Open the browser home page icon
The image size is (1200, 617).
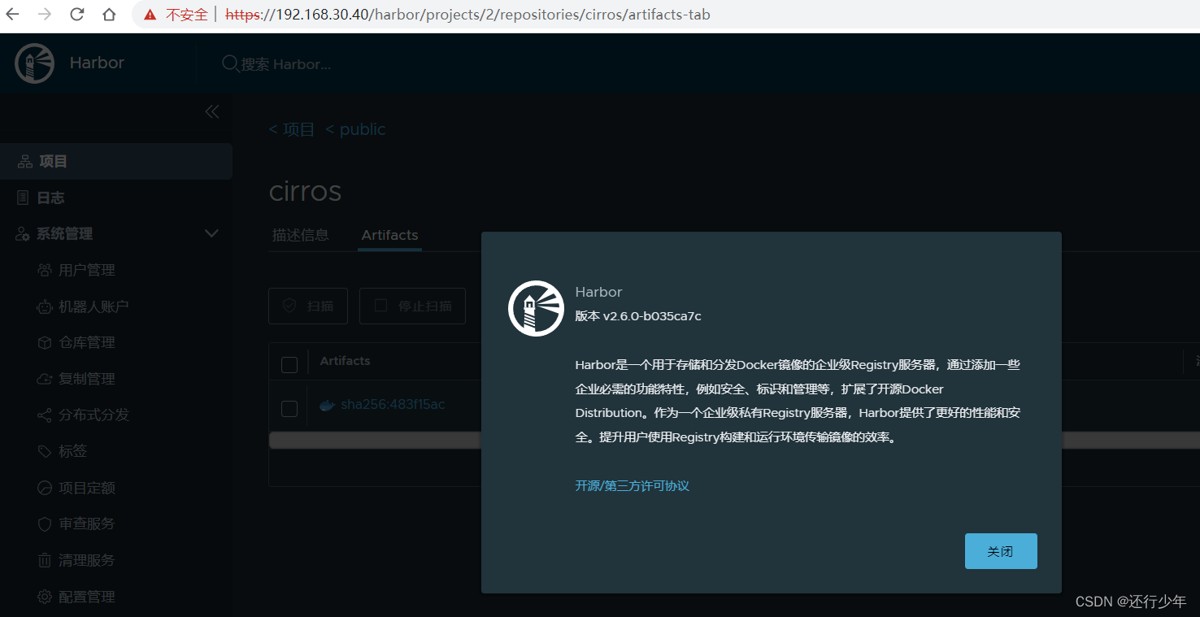pos(109,15)
